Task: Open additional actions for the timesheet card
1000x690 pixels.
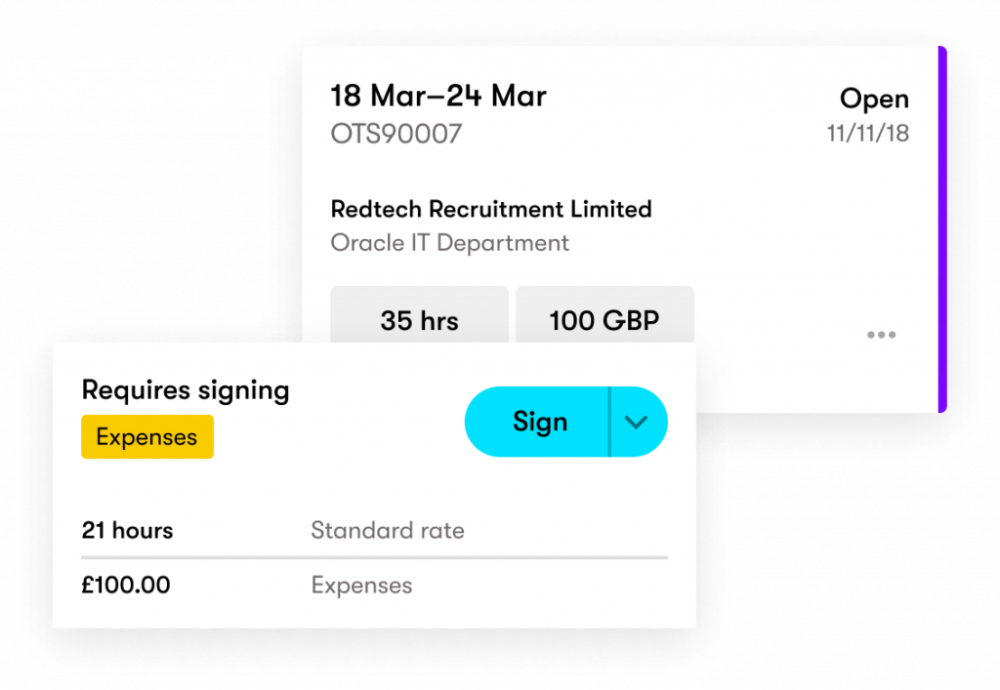Action: pyautogui.click(x=881, y=335)
